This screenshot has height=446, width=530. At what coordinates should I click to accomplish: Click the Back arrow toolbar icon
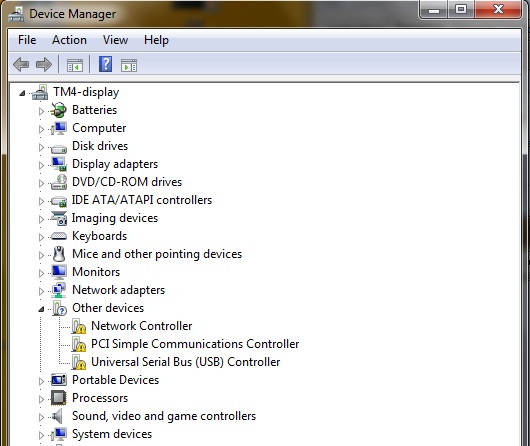point(21,64)
